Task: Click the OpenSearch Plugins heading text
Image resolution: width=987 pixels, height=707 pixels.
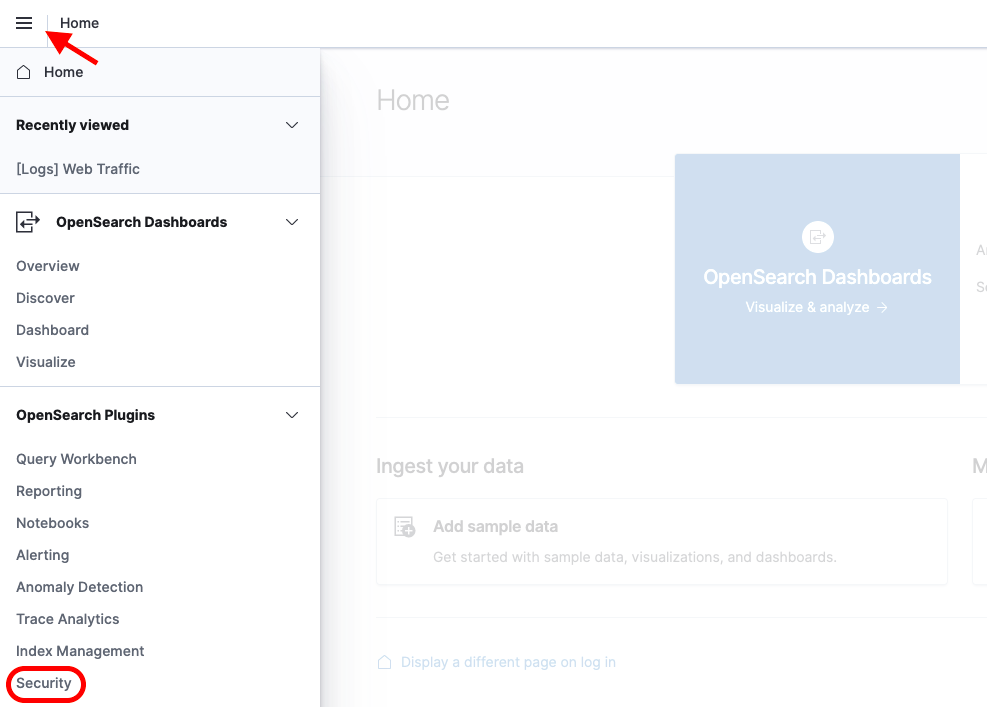Action: tap(86, 416)
